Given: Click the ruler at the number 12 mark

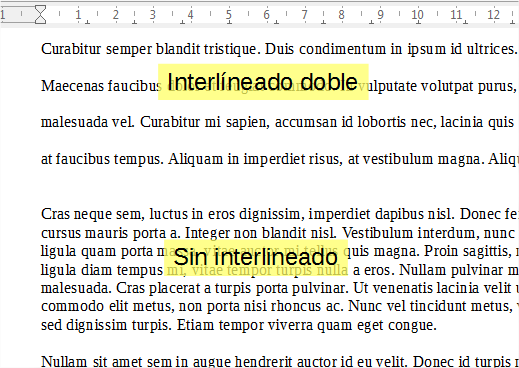Looking at the screenshot, I should pos(493,15).
